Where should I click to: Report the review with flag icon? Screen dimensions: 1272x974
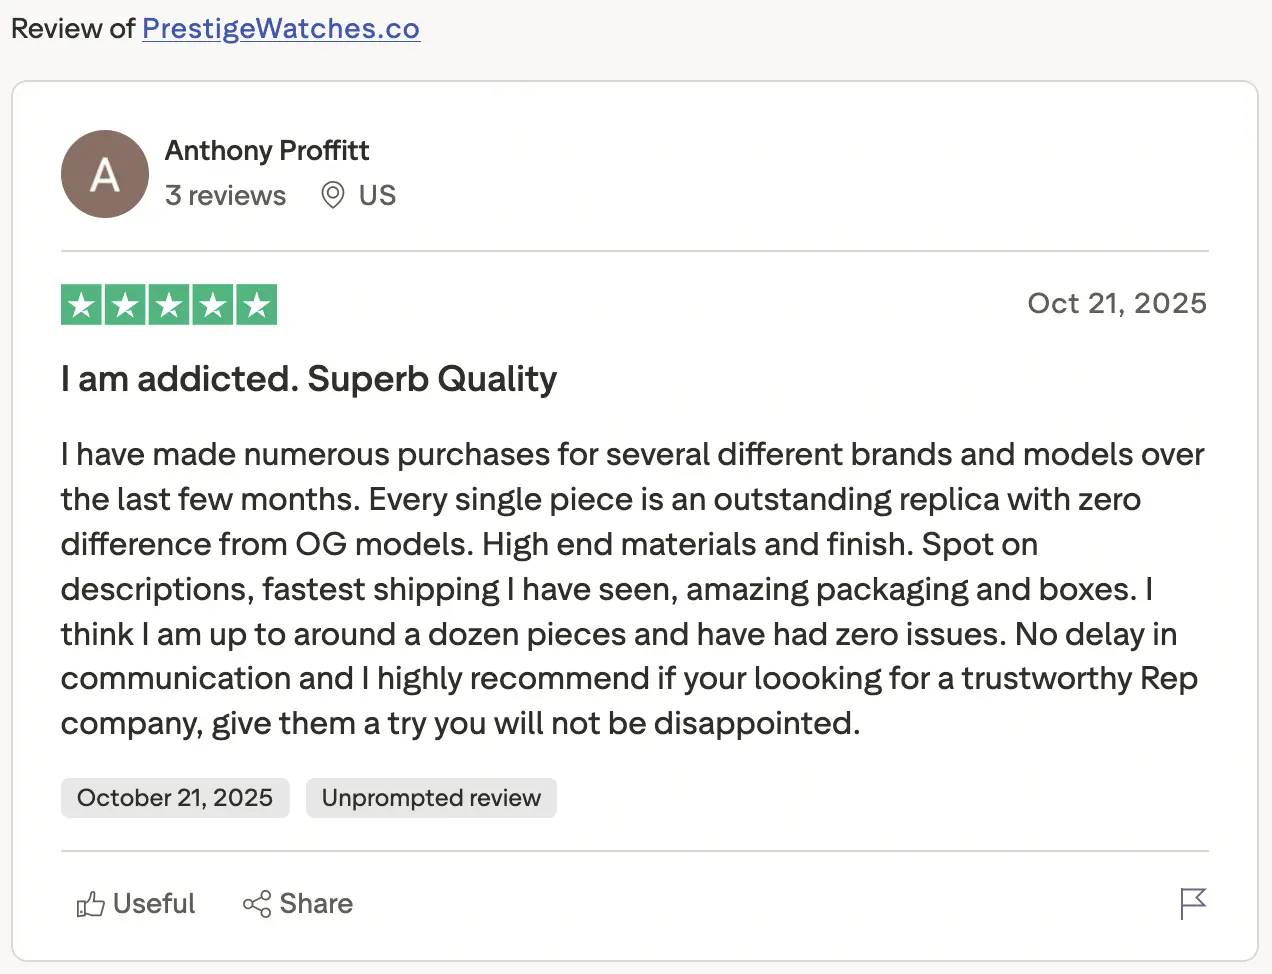(x=1193, y=903)
